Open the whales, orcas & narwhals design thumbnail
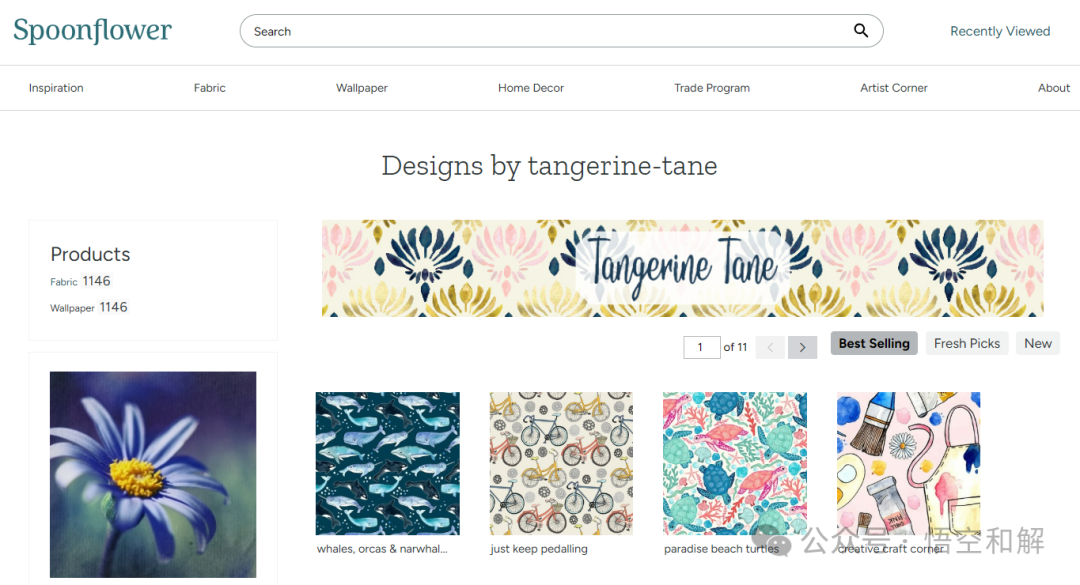Viewport: 1080px width, 585px height. (x=388, y=463)
